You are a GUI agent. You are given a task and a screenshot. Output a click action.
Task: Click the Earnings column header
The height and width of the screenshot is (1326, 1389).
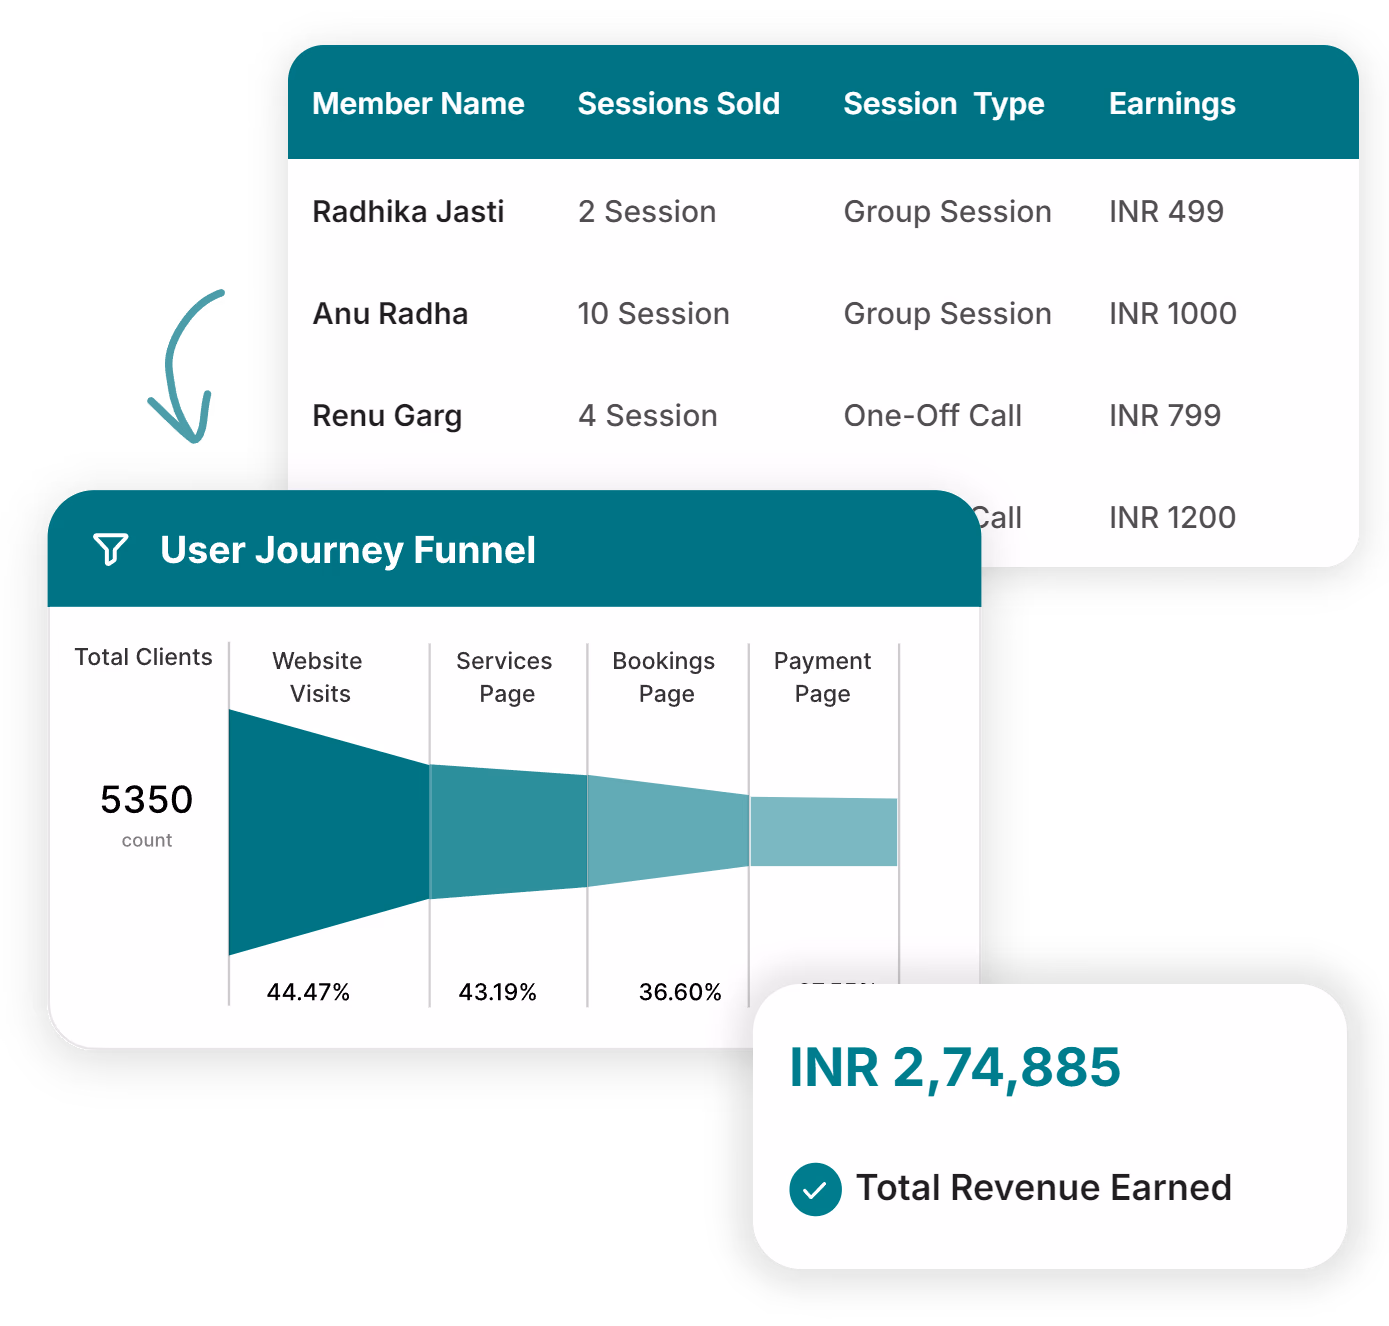[1172, 104]
